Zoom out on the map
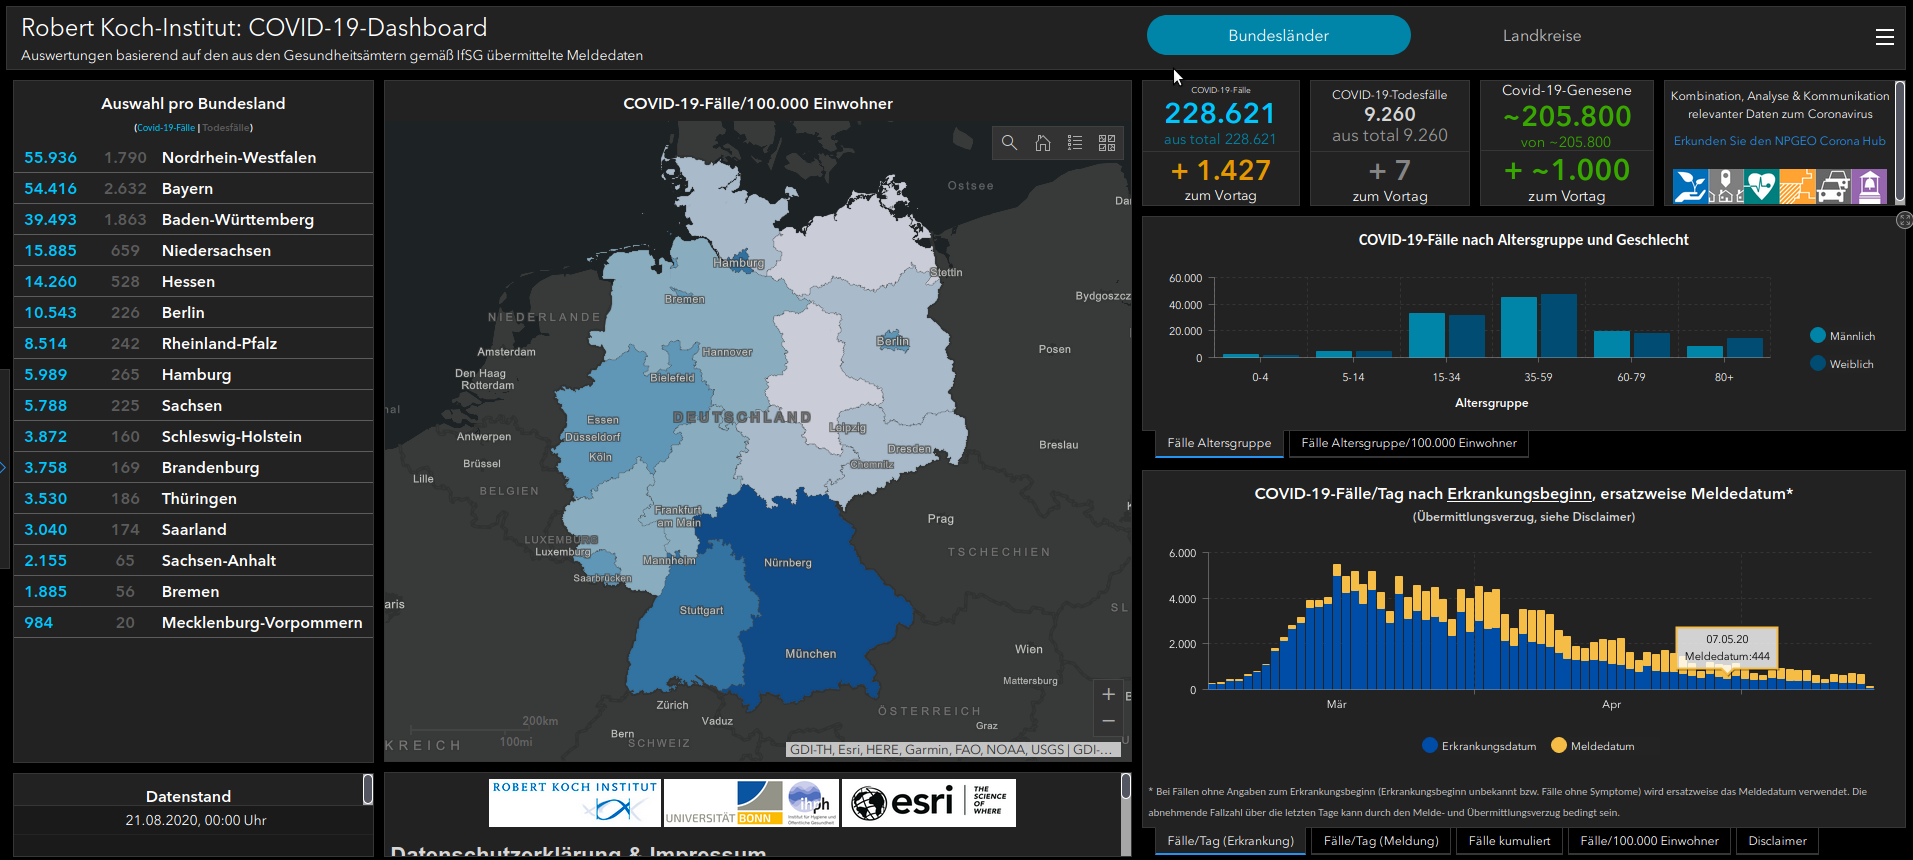 point(1108,721)
